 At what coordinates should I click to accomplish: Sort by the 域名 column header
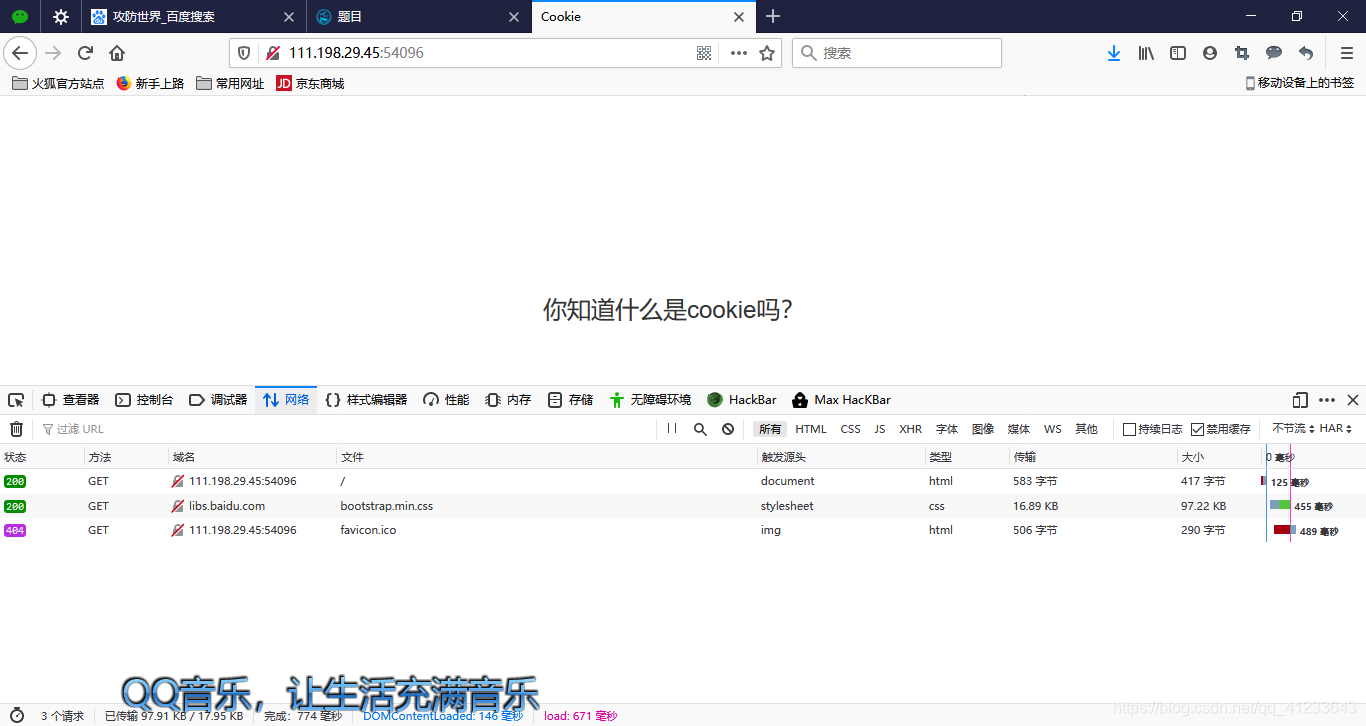click(252, 457)
